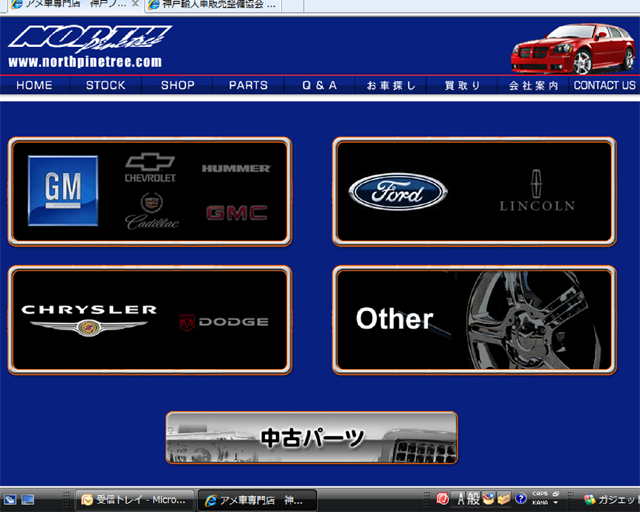
Task: Click CONTACT US in the nav bar
Action: 604,85
